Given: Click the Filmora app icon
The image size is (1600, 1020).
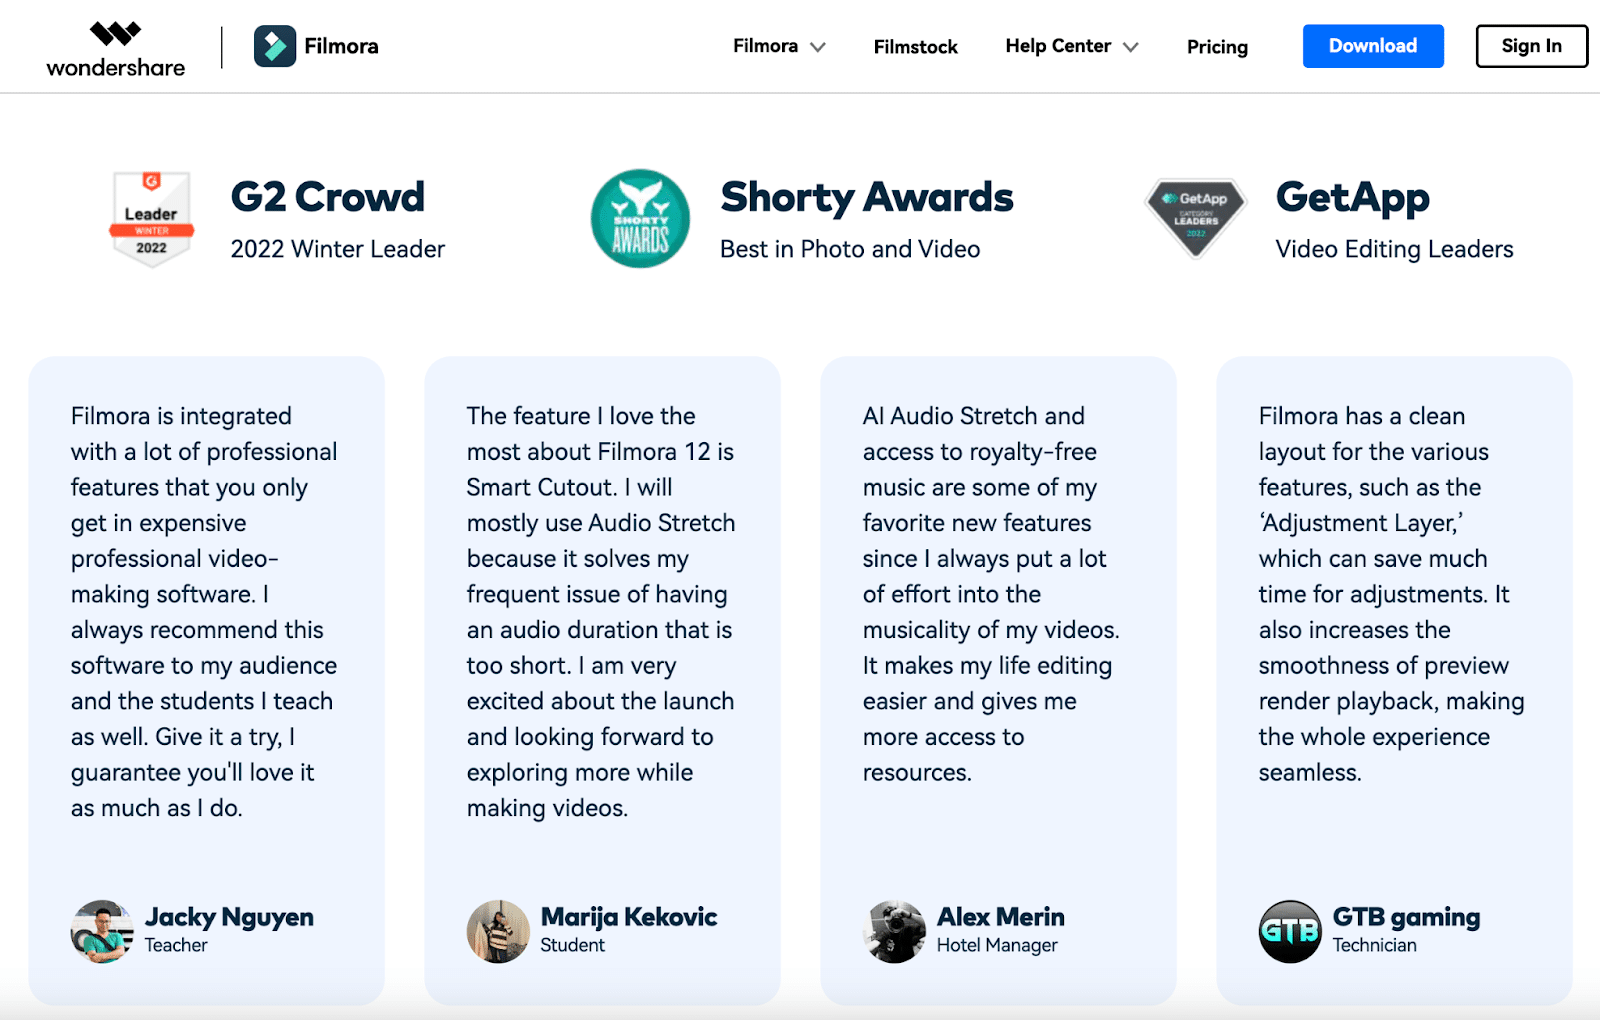Looking at the screenshot, I should 275,46.
